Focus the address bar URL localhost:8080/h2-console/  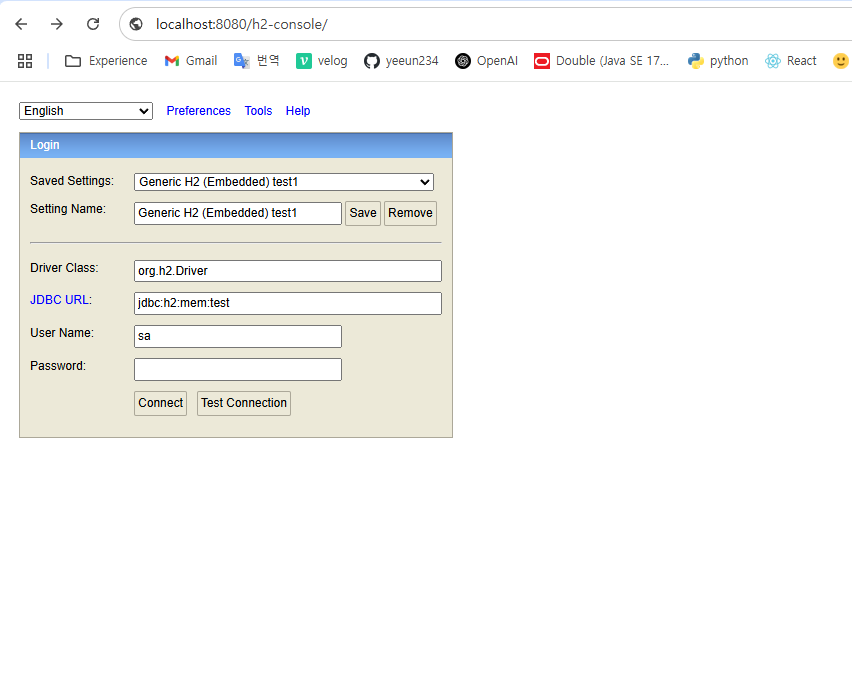[x=242, y=24]
